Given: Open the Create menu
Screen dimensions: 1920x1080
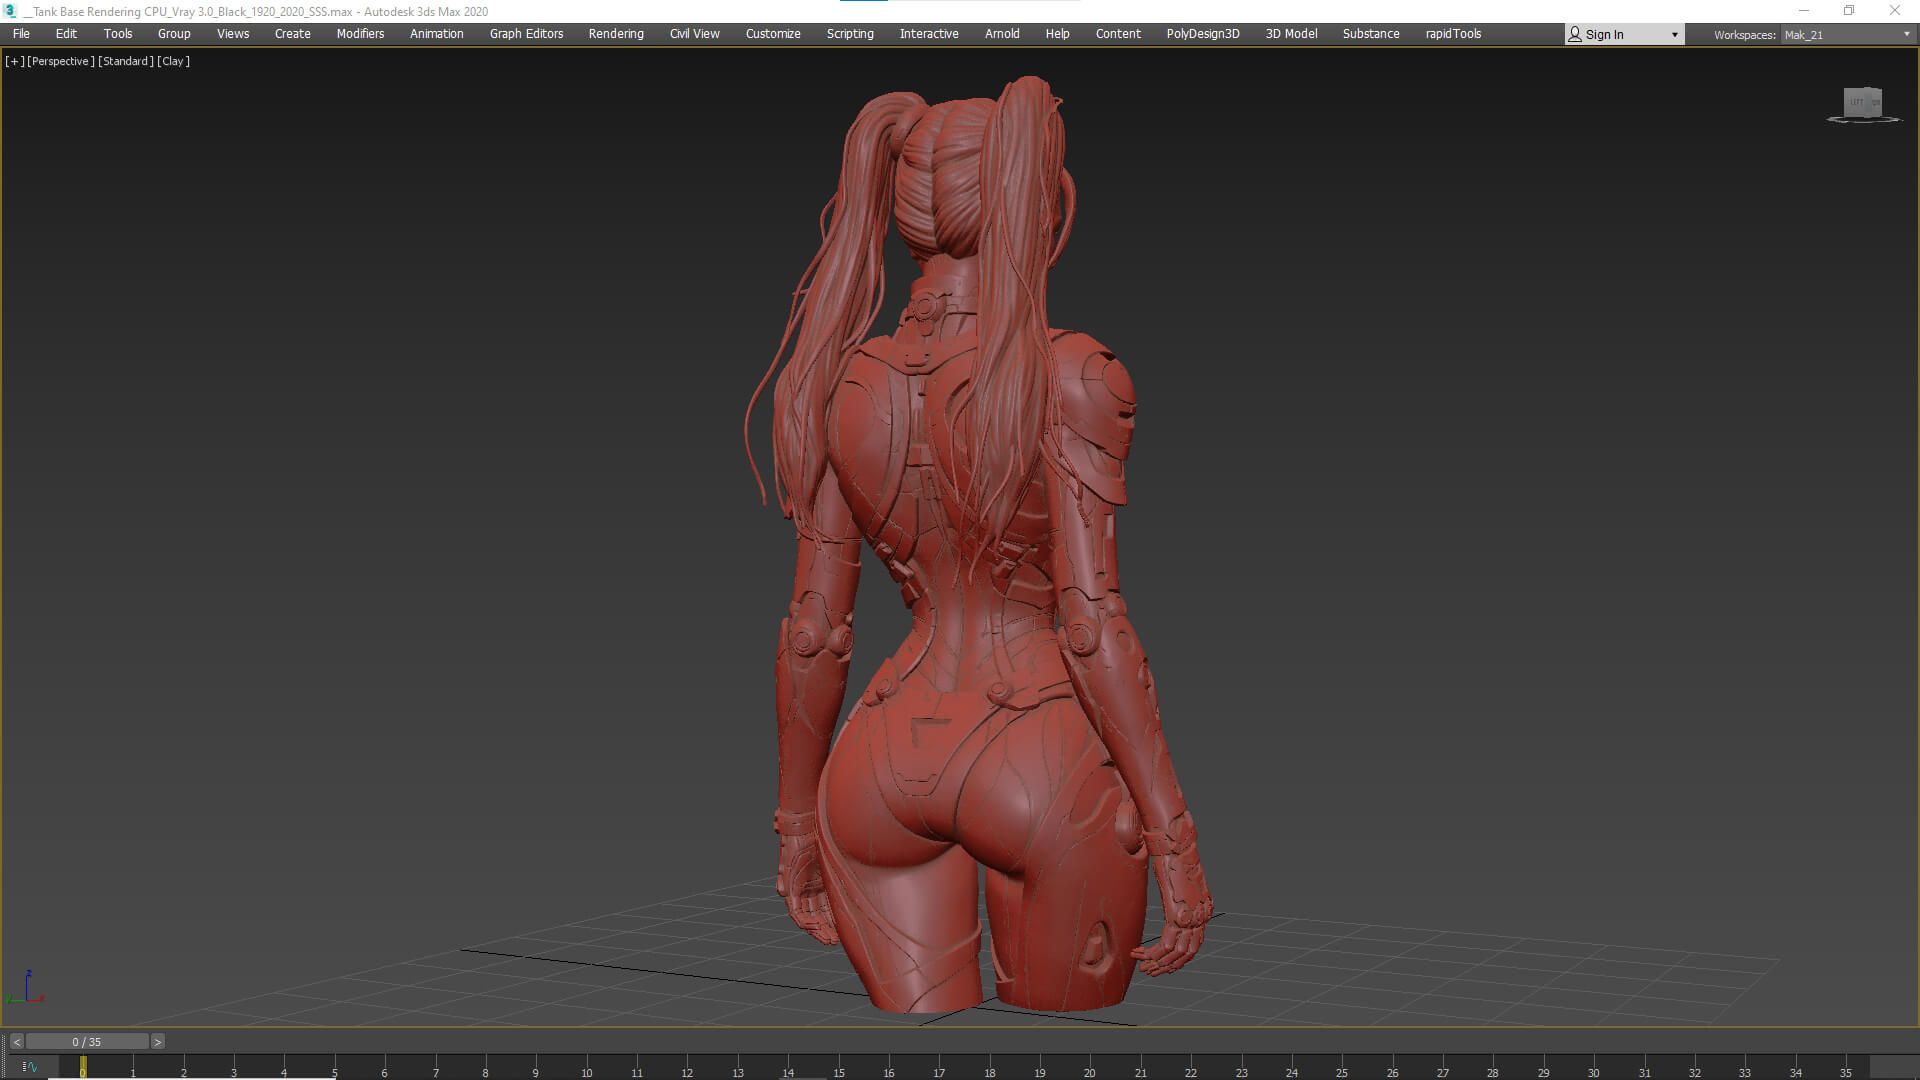Looking at the screenshot, I should [x=293, y=34].
